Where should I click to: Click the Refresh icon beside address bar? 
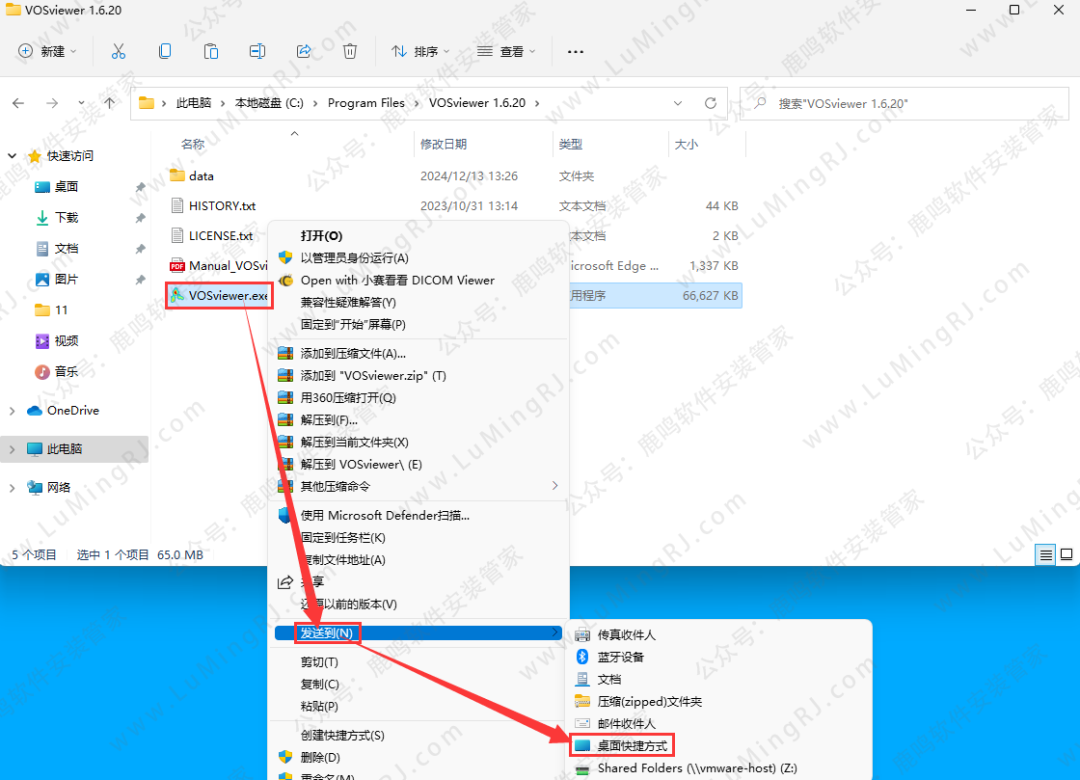tap(710, 103)
